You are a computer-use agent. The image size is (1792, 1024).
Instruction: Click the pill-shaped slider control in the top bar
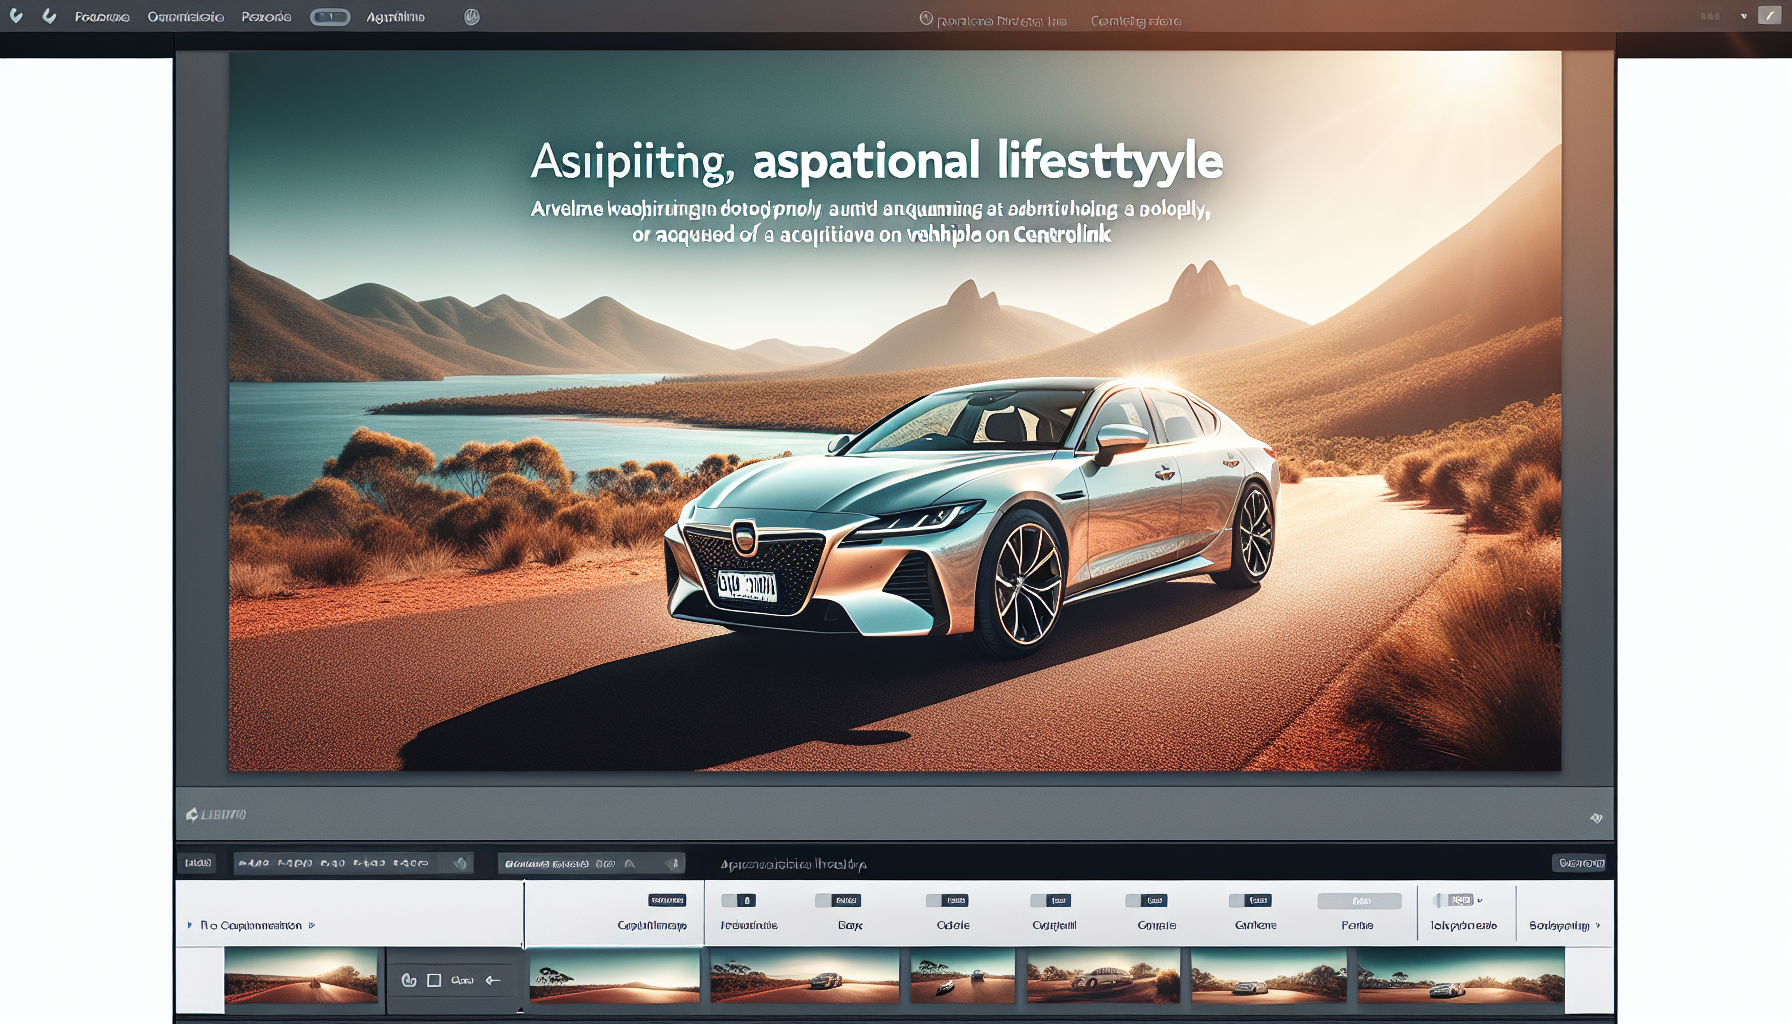330,17
